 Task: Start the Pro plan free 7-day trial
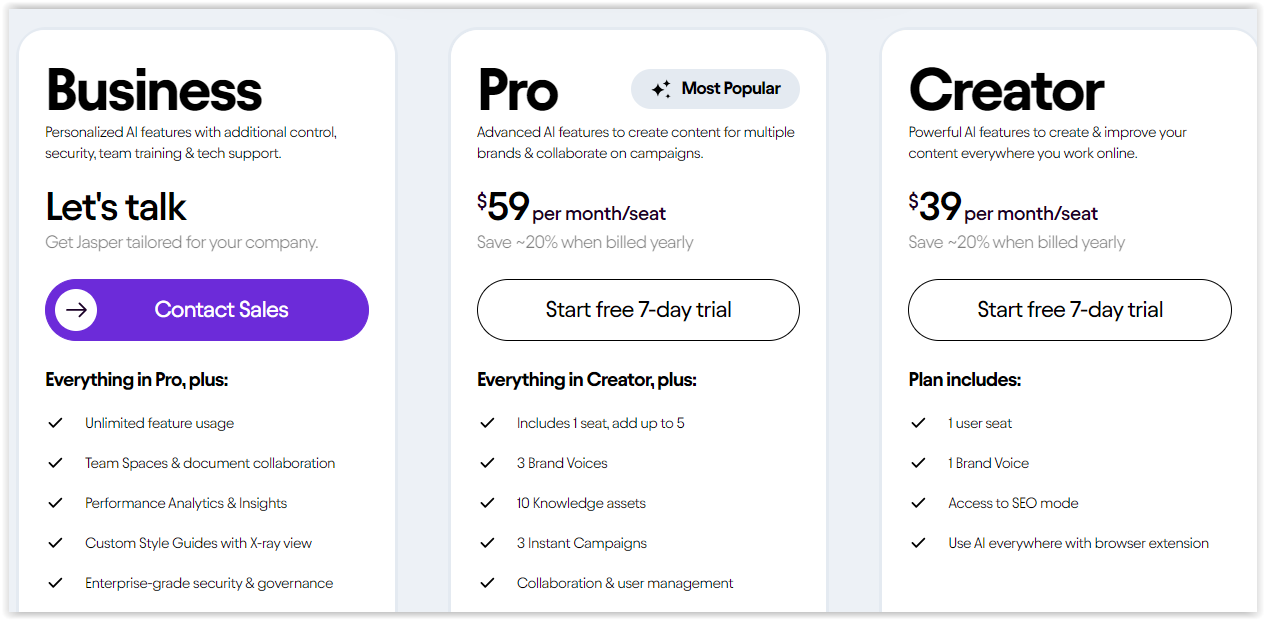click(x=638, y=310)
